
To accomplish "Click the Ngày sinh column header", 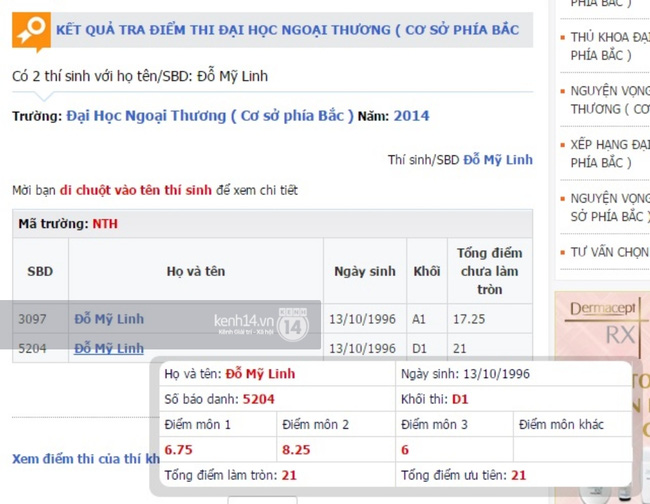I will pos(364,271).
